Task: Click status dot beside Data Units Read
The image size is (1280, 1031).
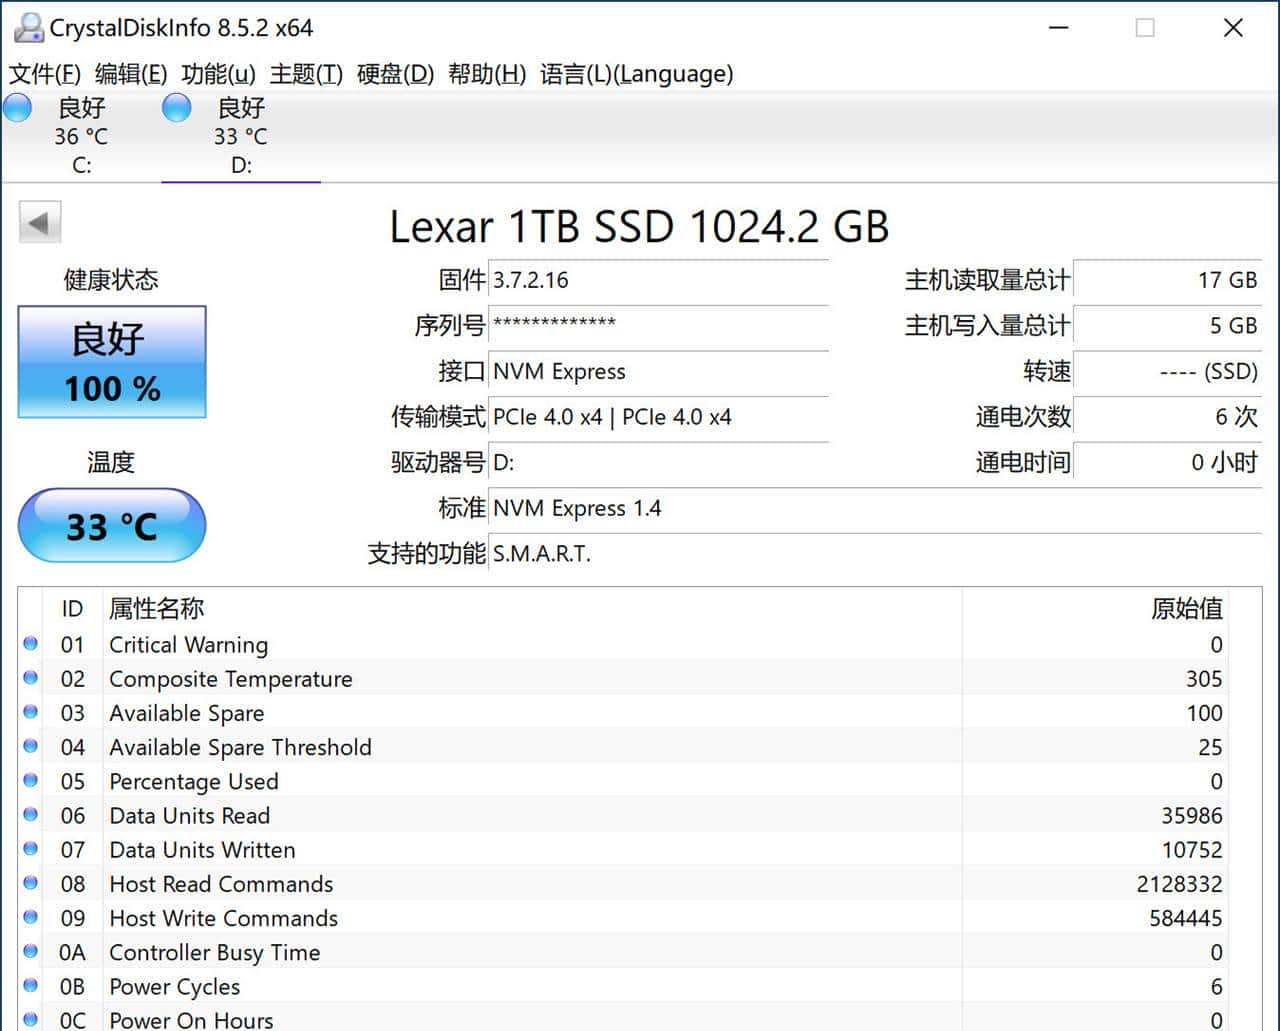Action: [31, 815]
